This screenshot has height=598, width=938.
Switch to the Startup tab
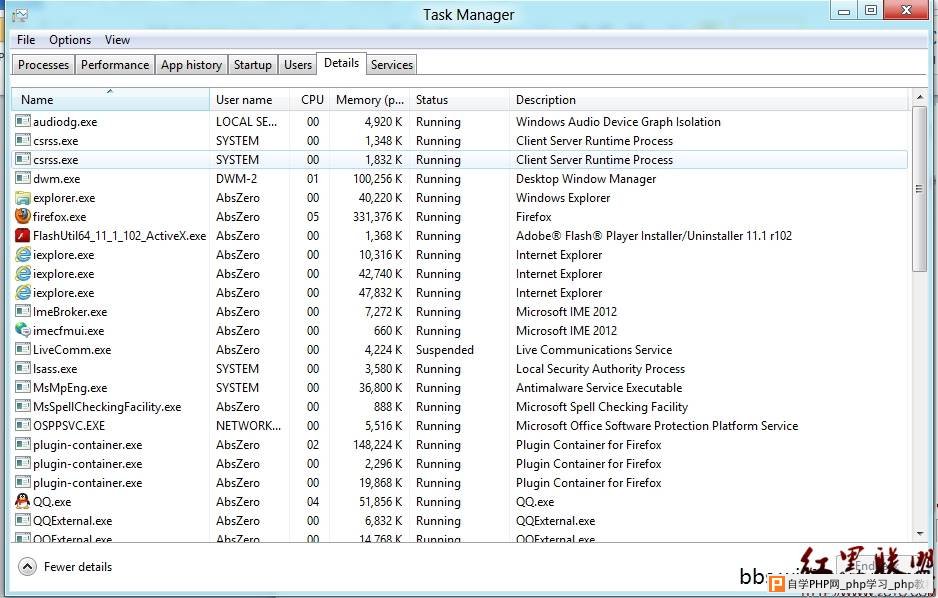pos(252,65)
